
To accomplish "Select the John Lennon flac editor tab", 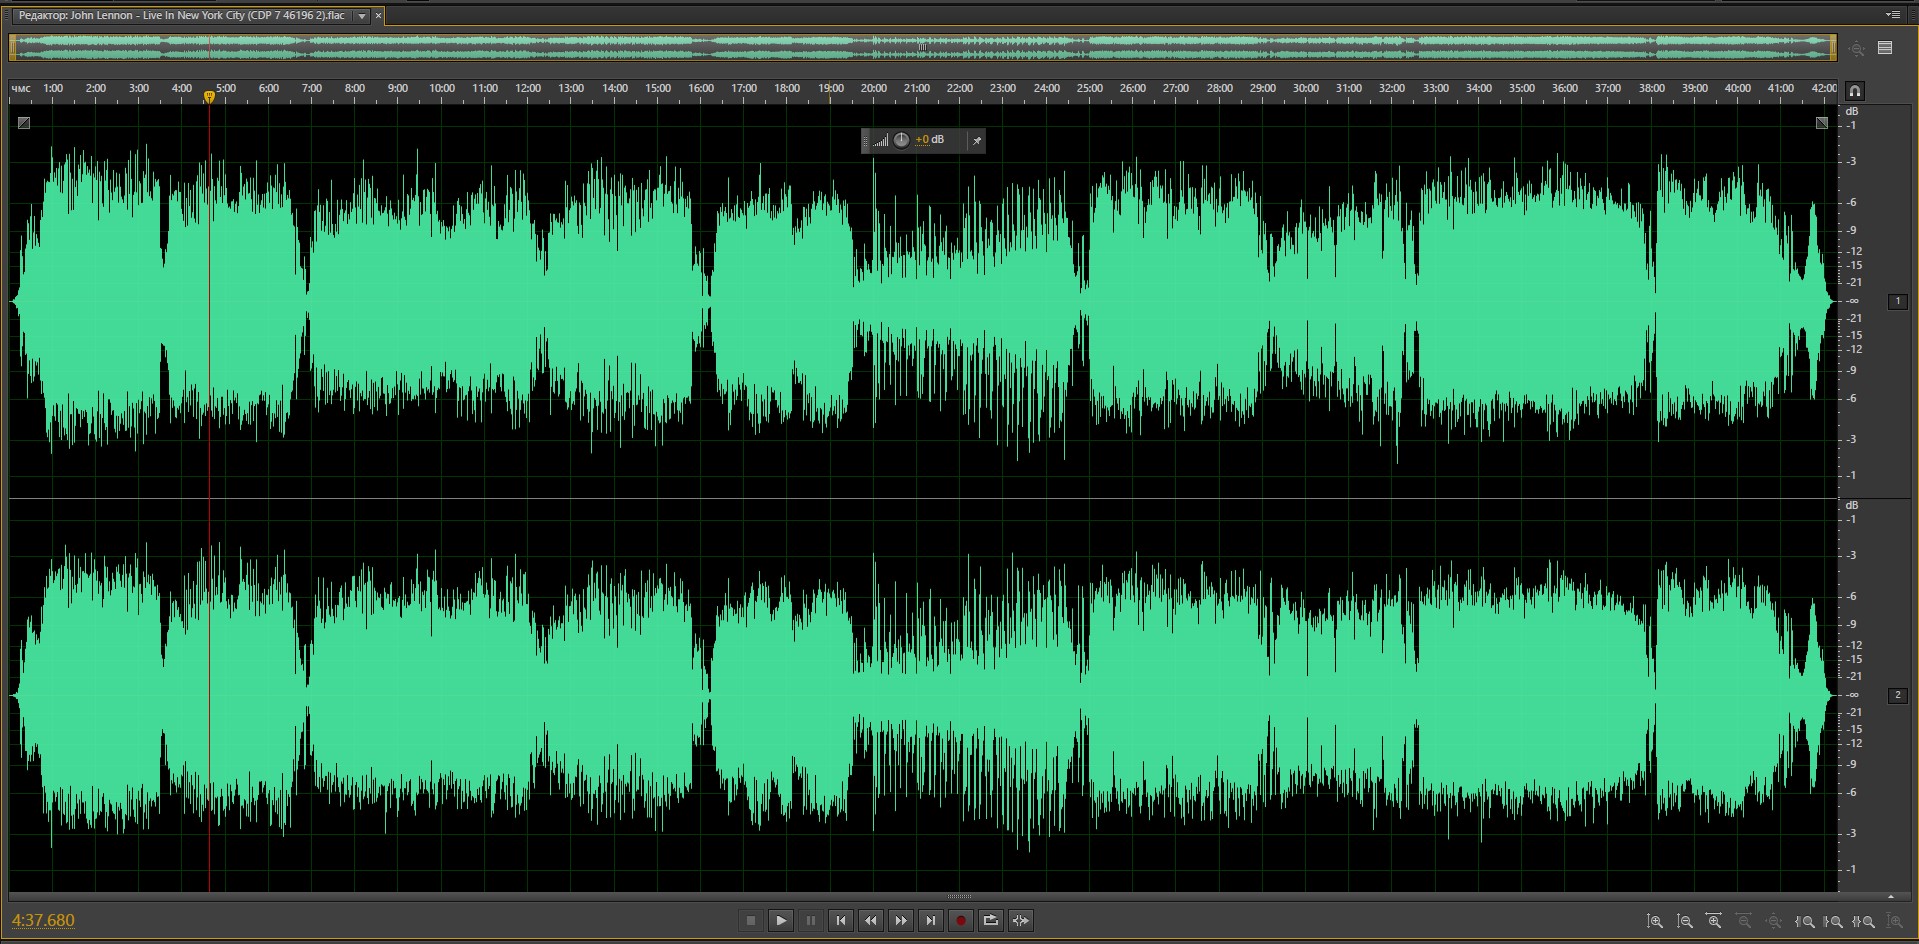I will 182,16.
